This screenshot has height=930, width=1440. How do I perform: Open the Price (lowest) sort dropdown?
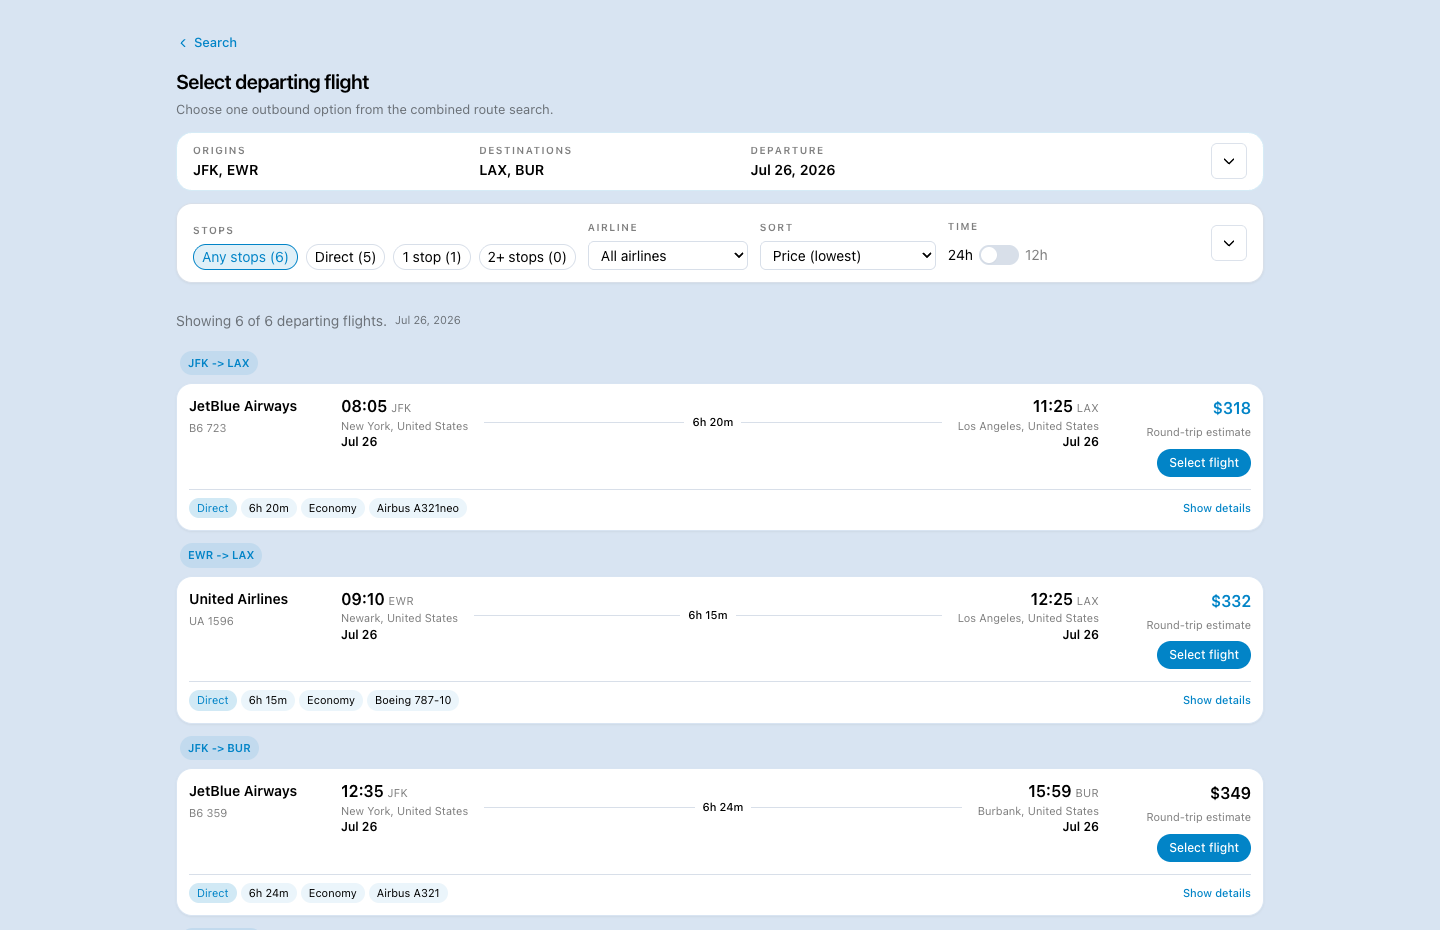pos(848,256)
